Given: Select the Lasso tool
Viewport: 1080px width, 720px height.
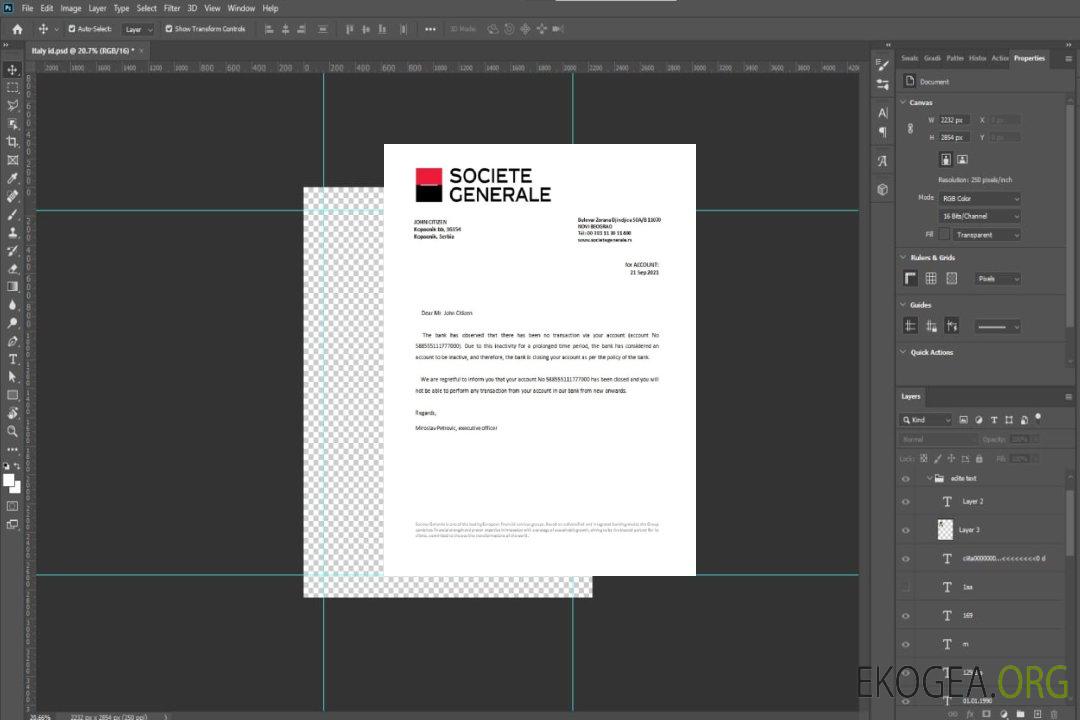Looking at the screenshot, I should 12,105.
